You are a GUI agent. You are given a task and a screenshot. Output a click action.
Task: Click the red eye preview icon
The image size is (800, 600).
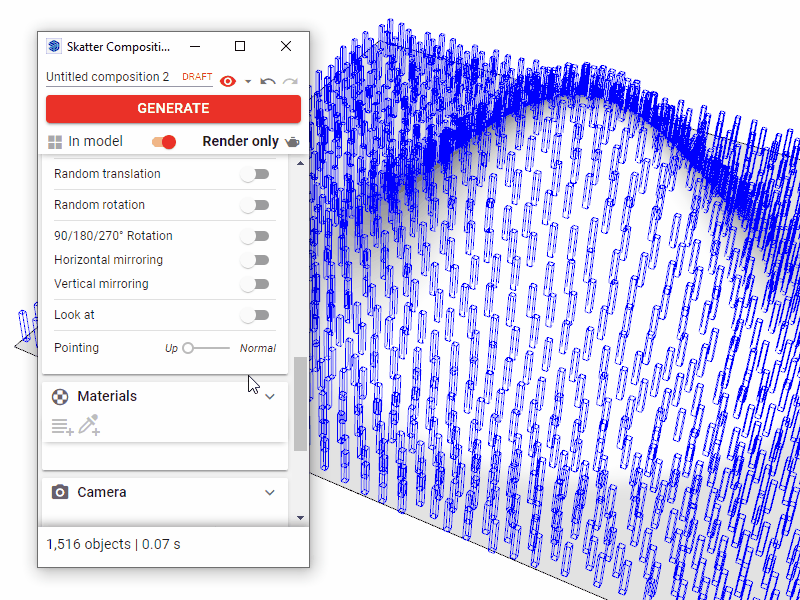pyautogui.click(x=228, y=81)
